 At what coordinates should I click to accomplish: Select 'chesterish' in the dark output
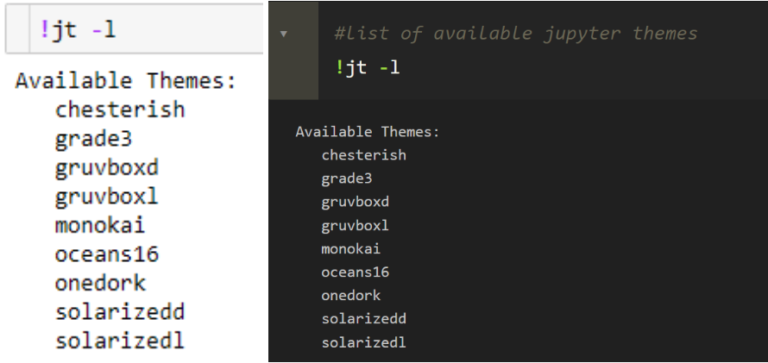point(364,155)
